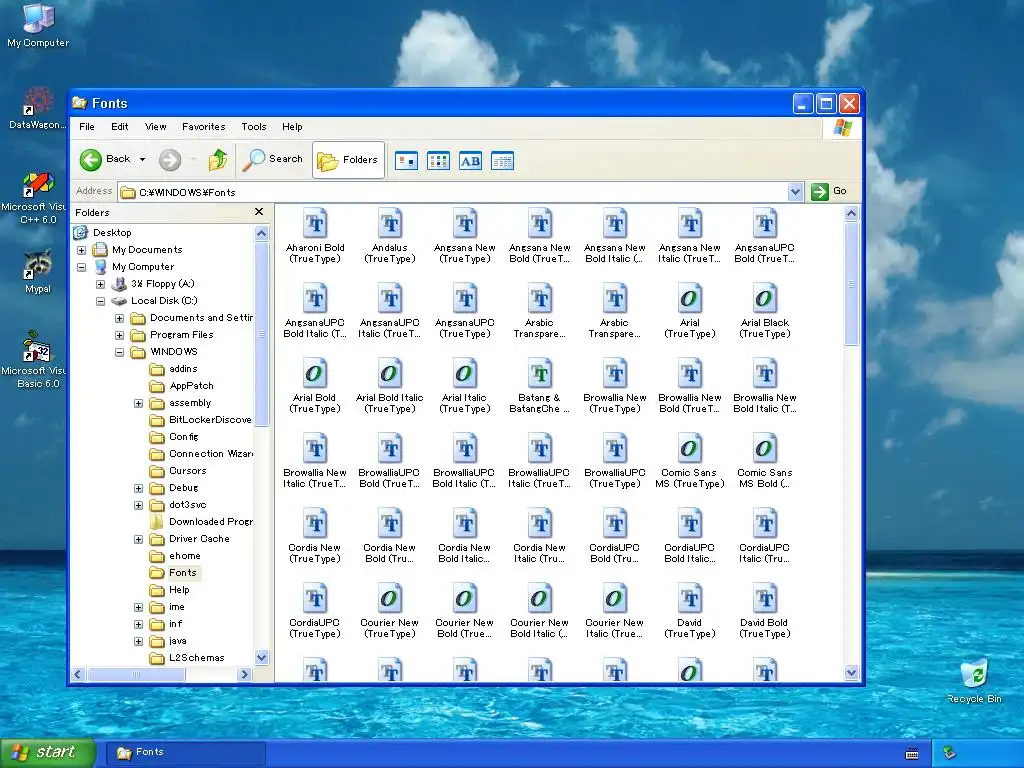Select David (TrueType) font icon
The image size is (1024, 768).
click(x=690, y=599)
